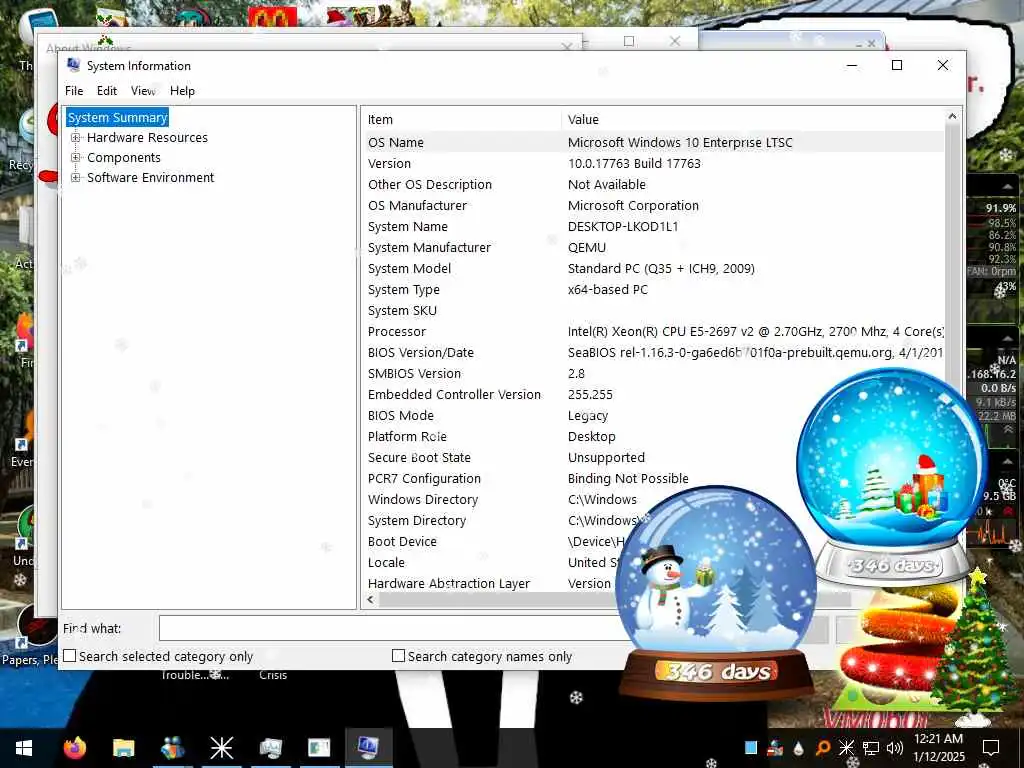Open File Explorer from the taskbar

point(123,748)
